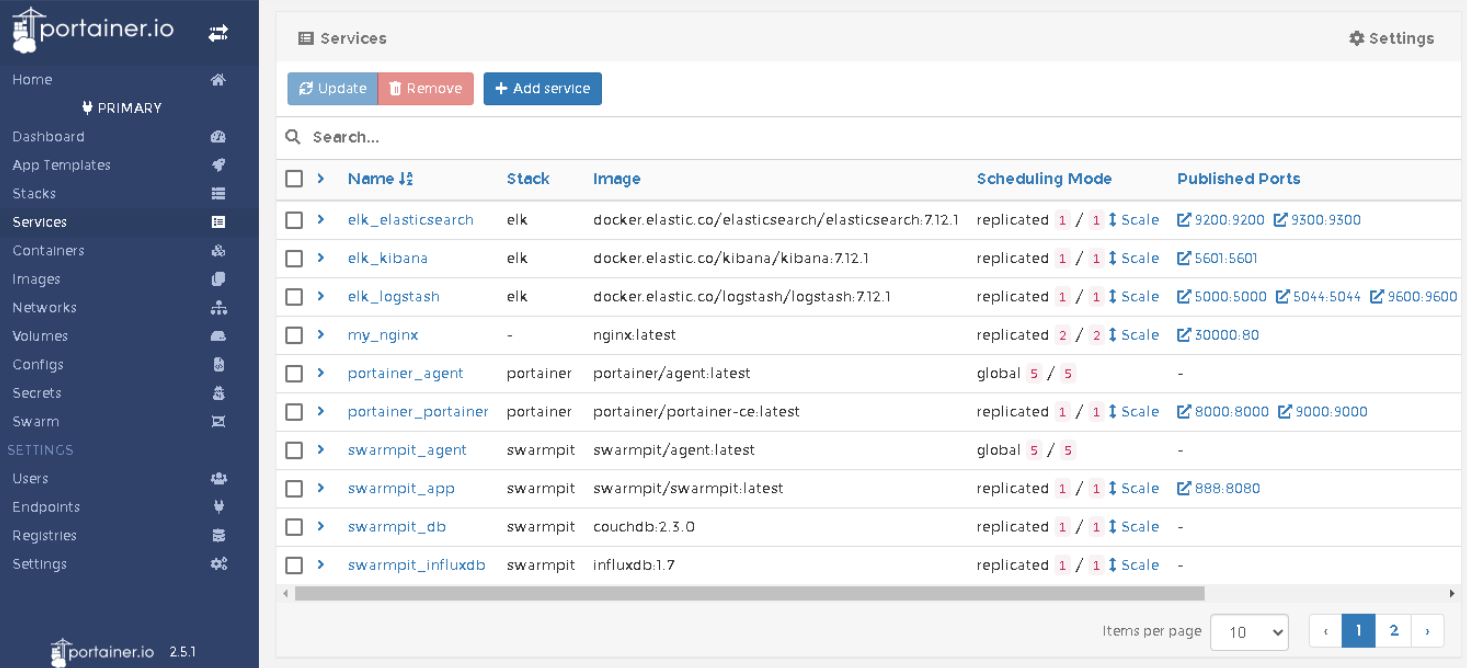This screenshot has width=1467, height=668.
Task: Click the Networks sitemap icon
Action: click(x=218, y=308)
